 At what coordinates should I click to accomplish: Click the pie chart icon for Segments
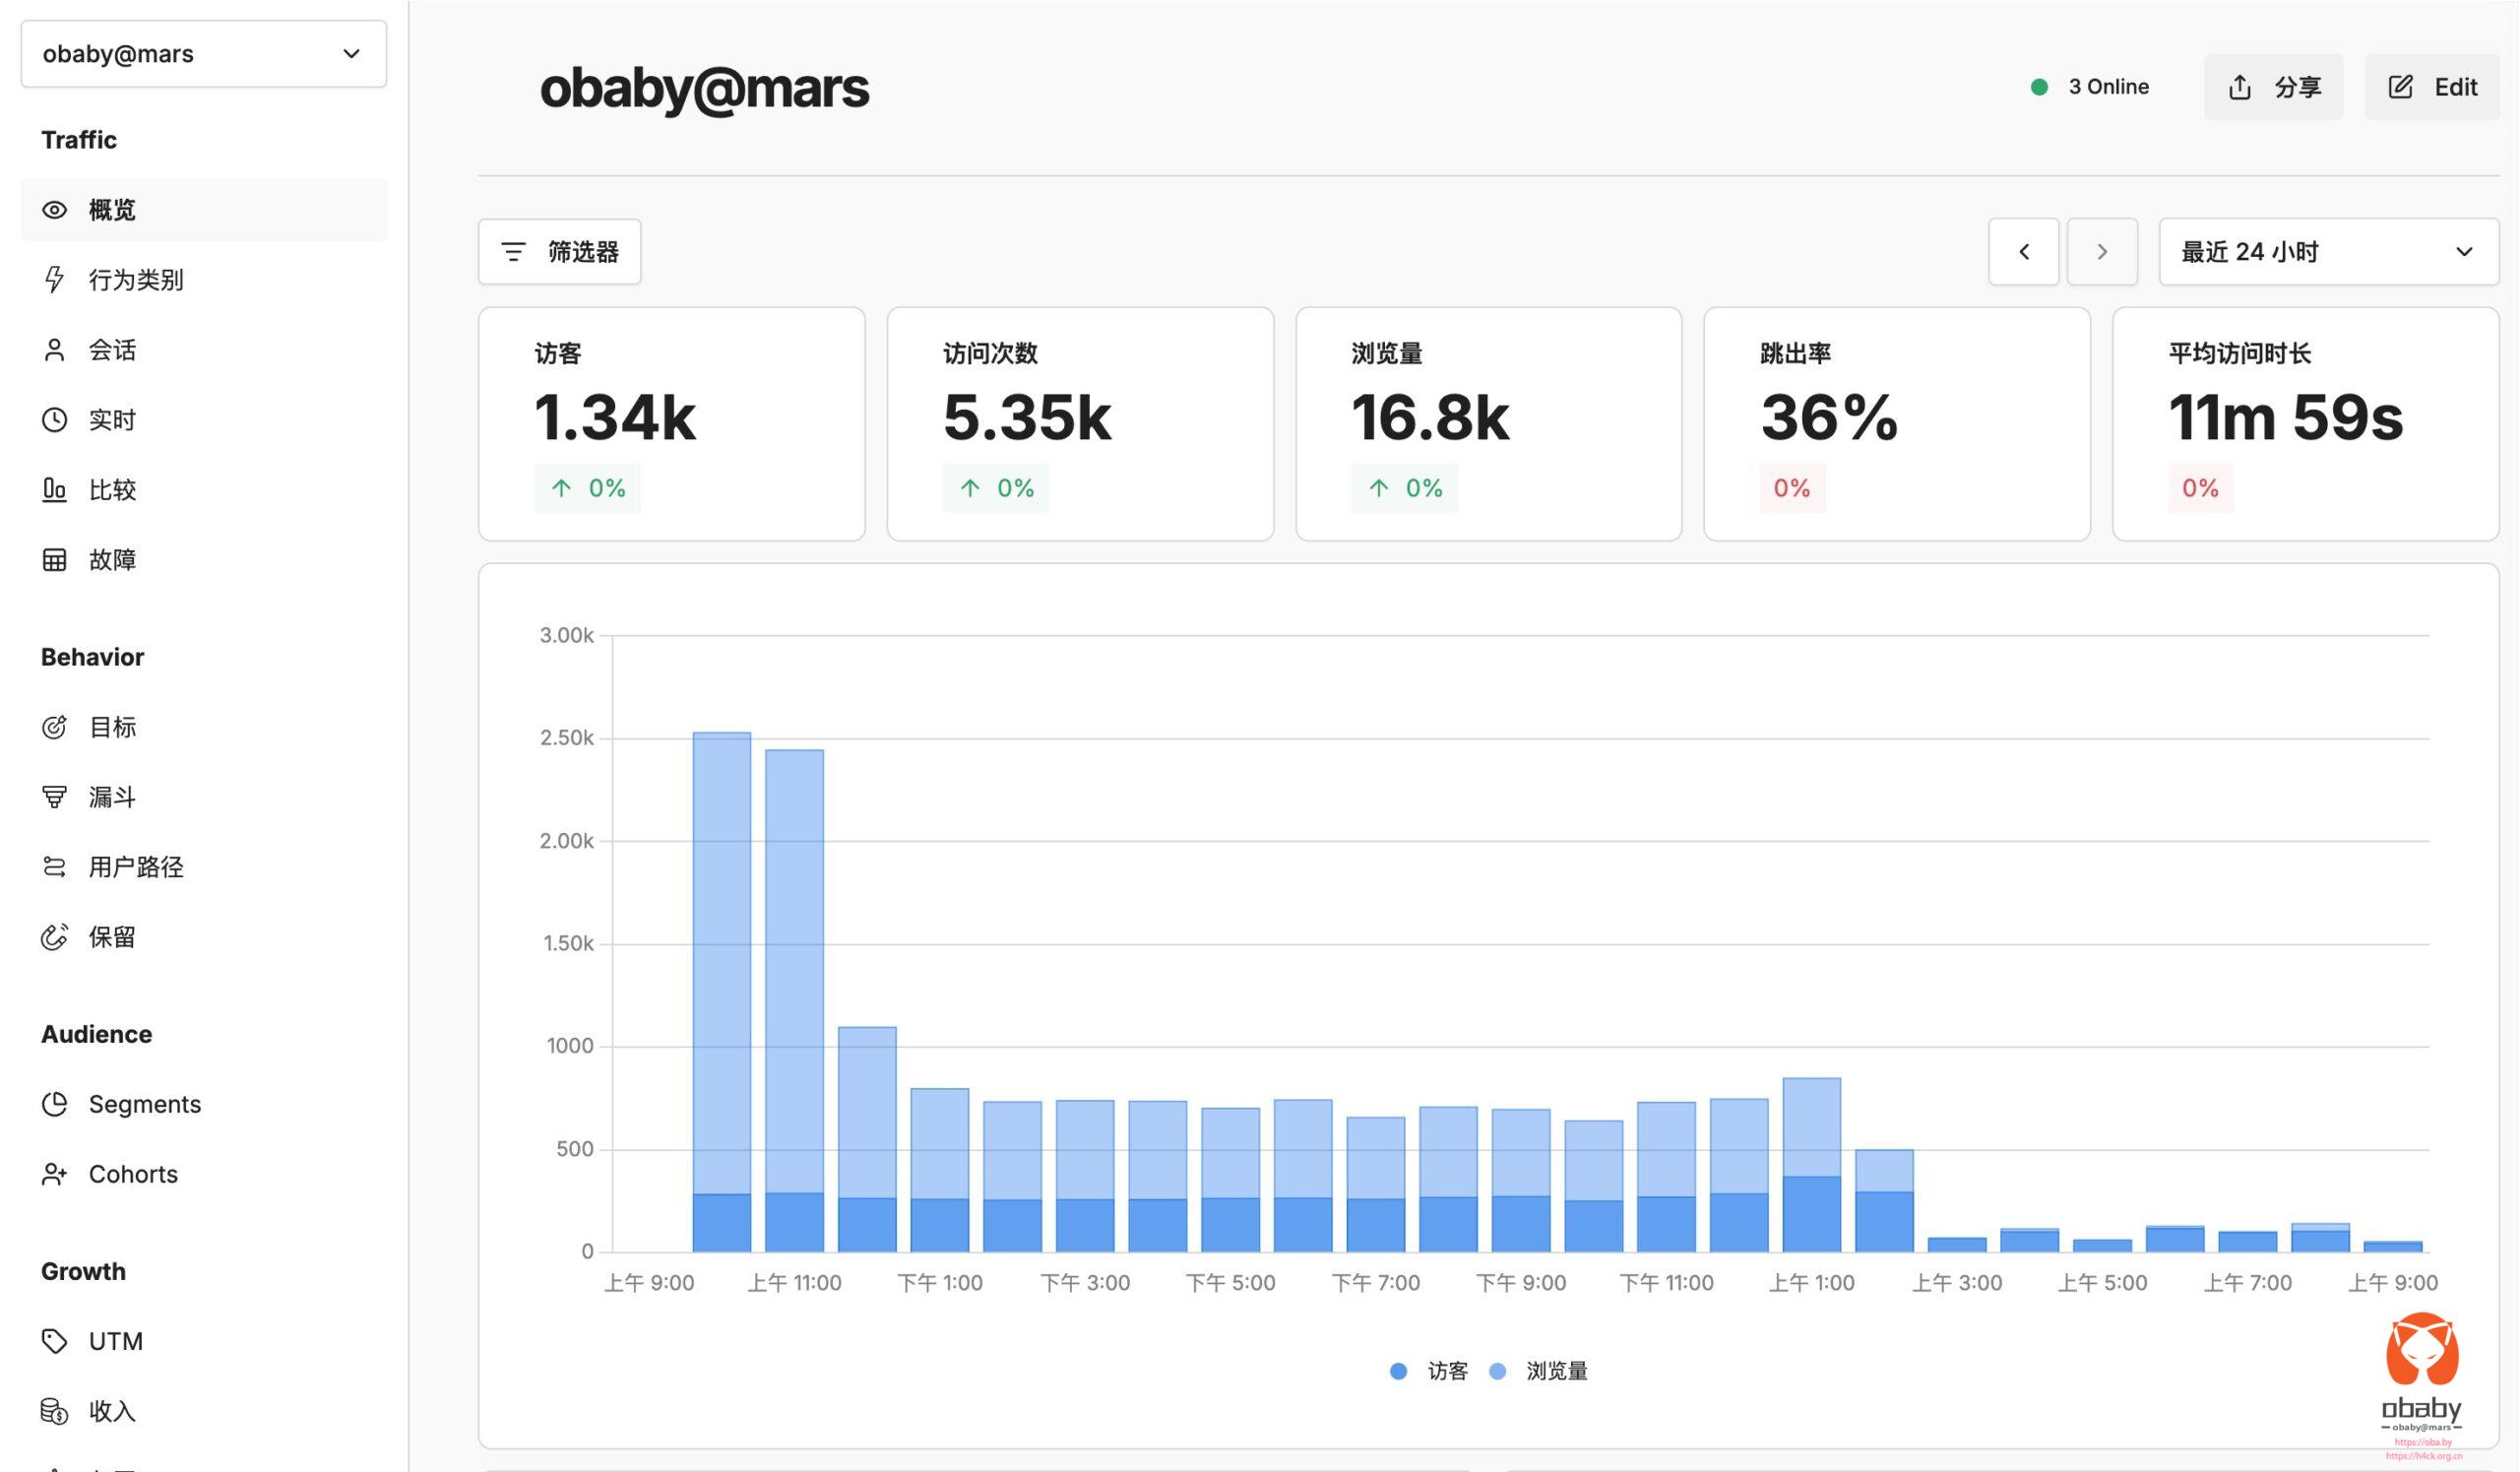(54, 1104)
